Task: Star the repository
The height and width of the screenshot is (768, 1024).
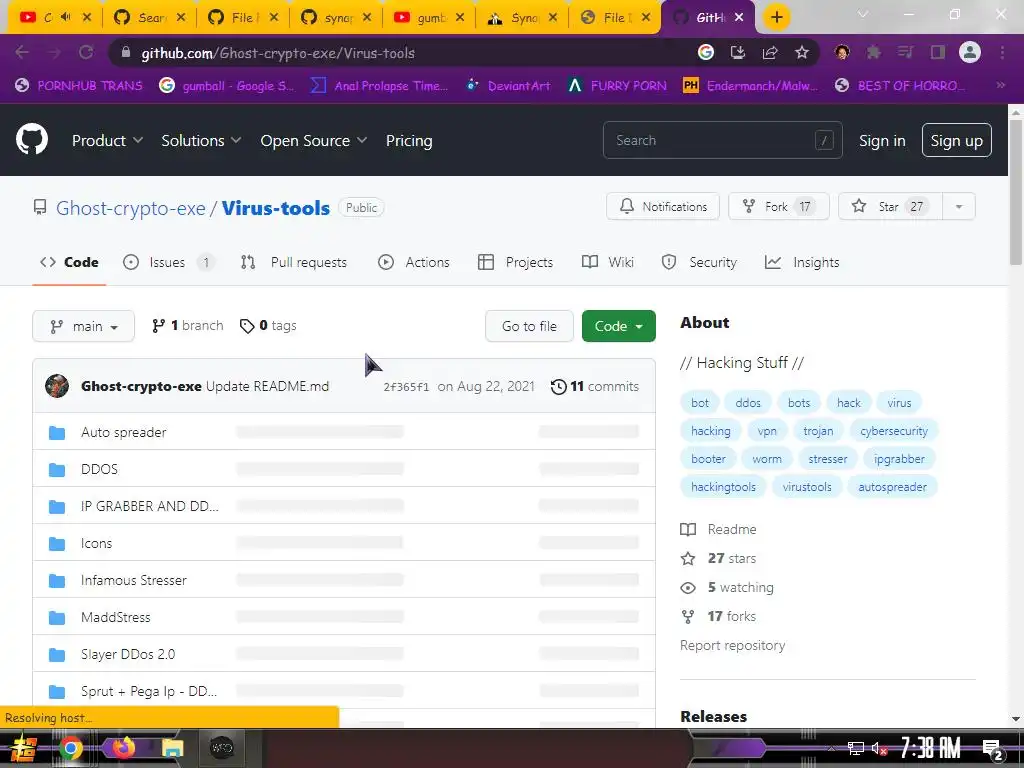Action: pos(890,206)
